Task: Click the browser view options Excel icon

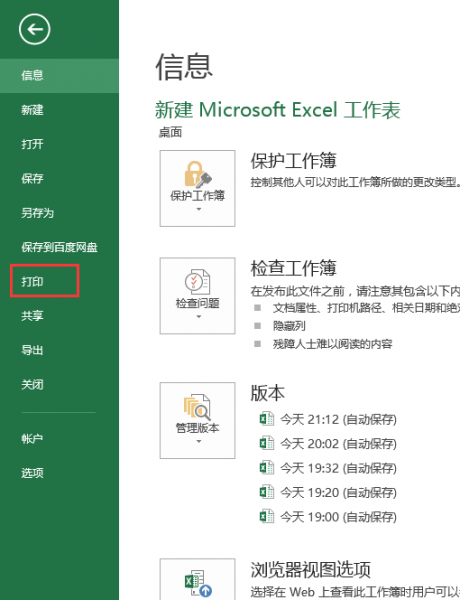Action: click(x=198, y=583)
